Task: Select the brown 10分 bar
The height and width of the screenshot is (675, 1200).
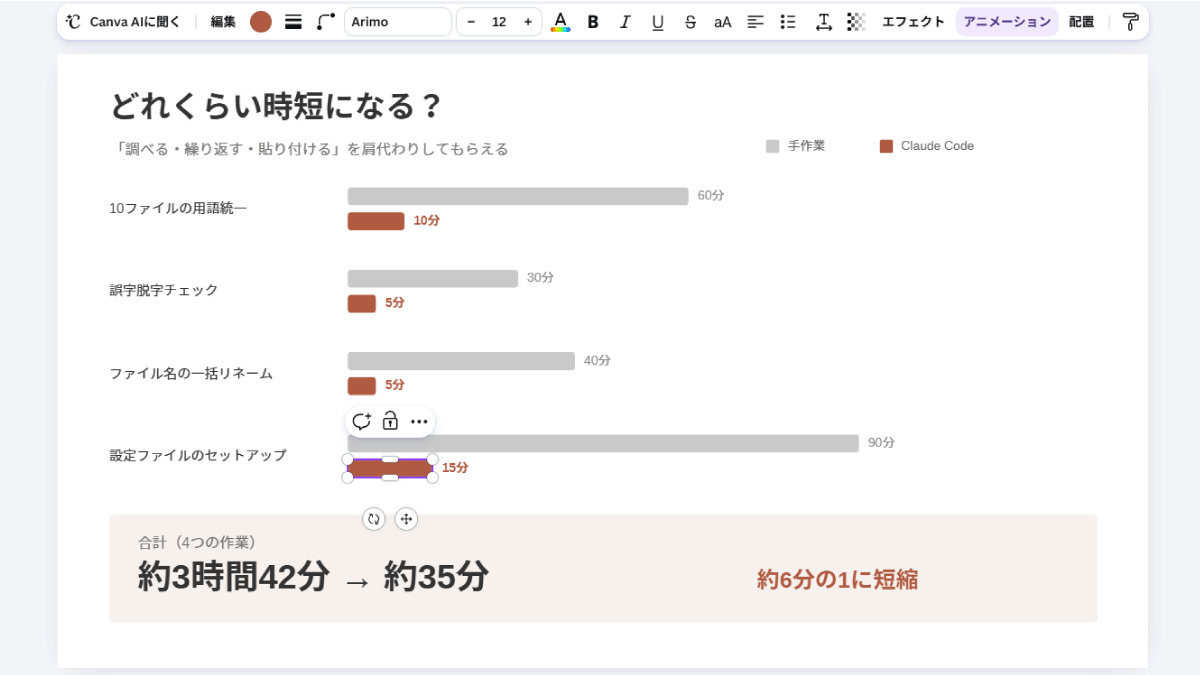Action: coord(376,221)
